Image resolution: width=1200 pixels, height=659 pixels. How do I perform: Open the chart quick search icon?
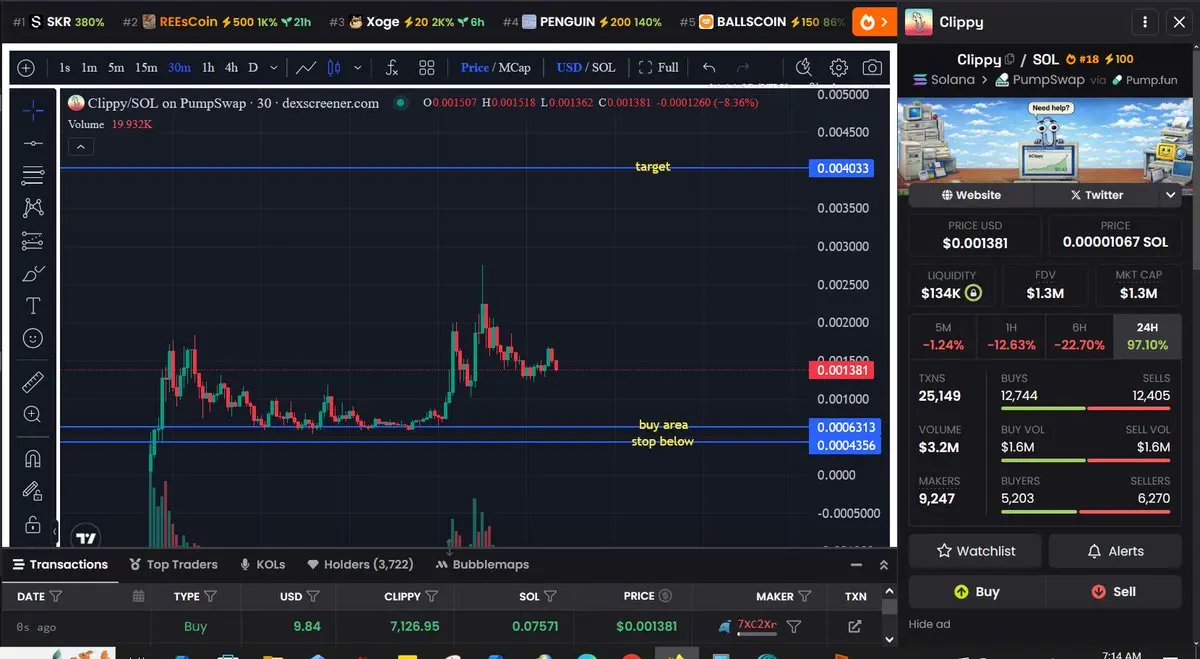[804, 68]
